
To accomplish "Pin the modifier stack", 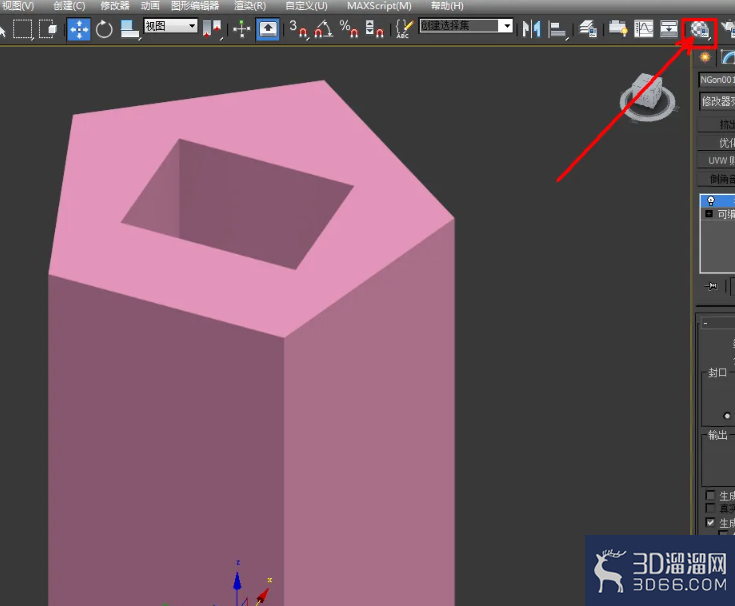I will 711,286.
